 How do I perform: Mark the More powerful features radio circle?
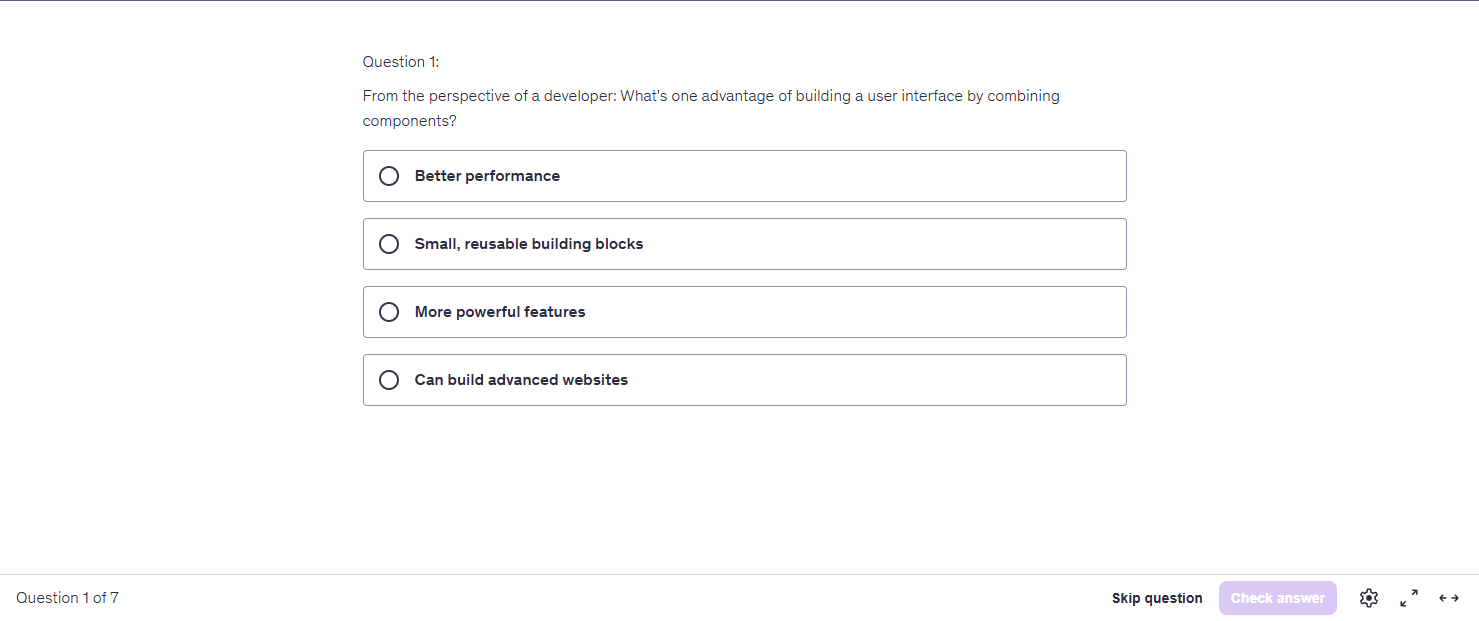click(389, 312)
